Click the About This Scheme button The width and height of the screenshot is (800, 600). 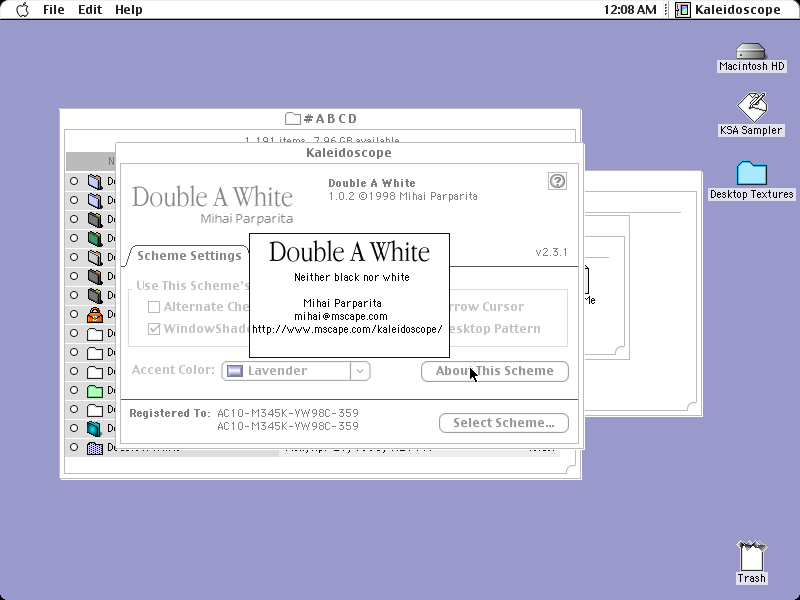[x=494, y=371]
